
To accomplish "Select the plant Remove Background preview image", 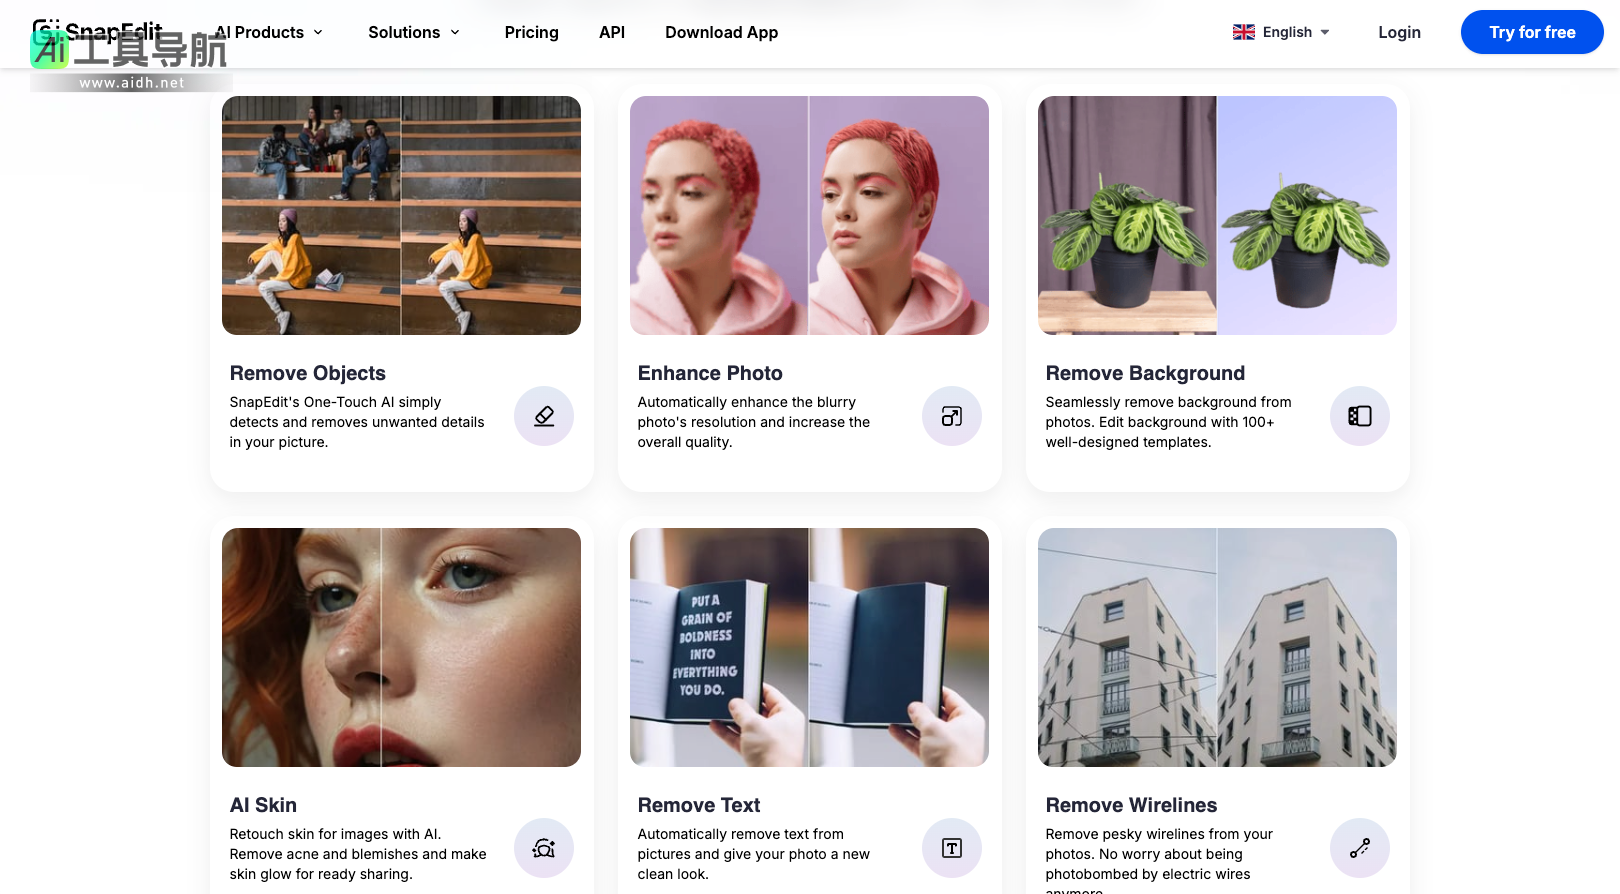I will 1217,215.
